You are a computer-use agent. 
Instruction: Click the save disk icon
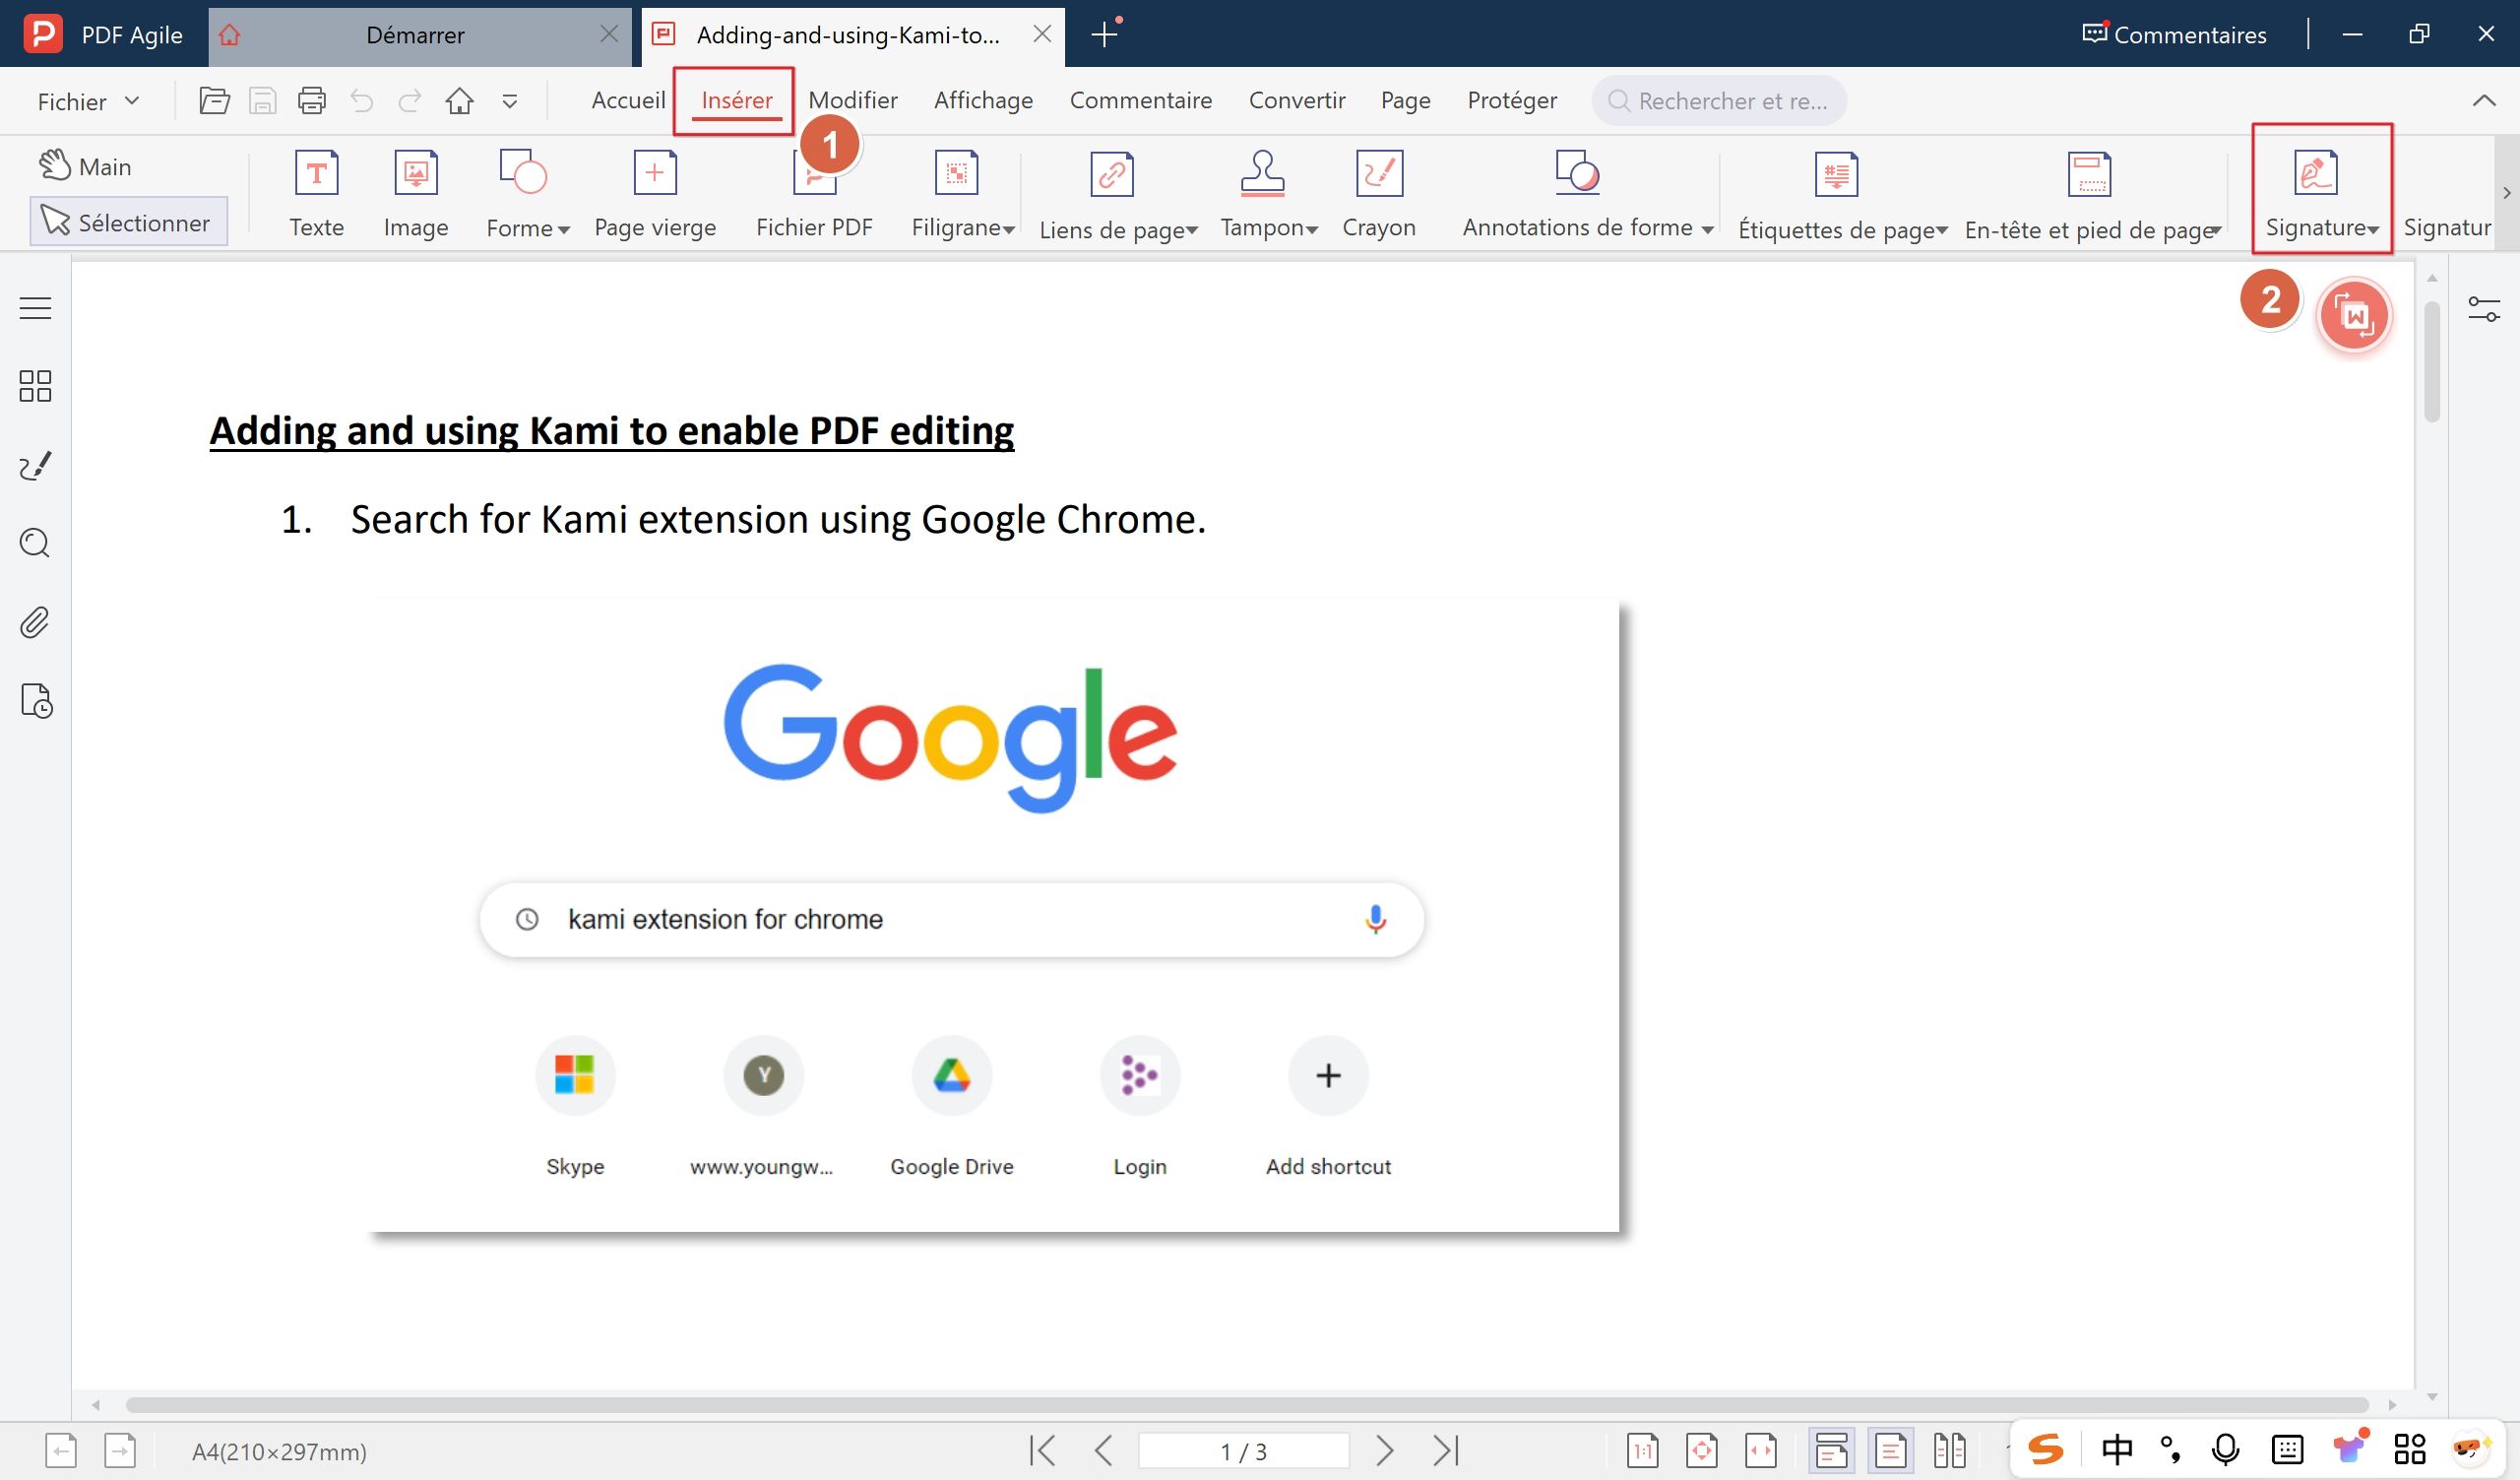point(263,101)
